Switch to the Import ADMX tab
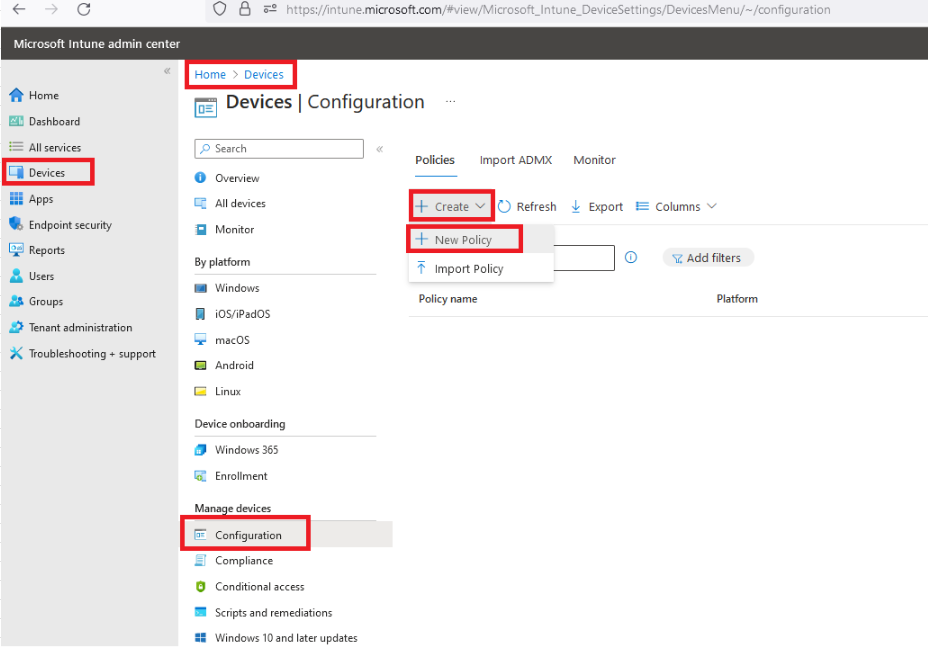928x647 pixels. tap(516, 159)
